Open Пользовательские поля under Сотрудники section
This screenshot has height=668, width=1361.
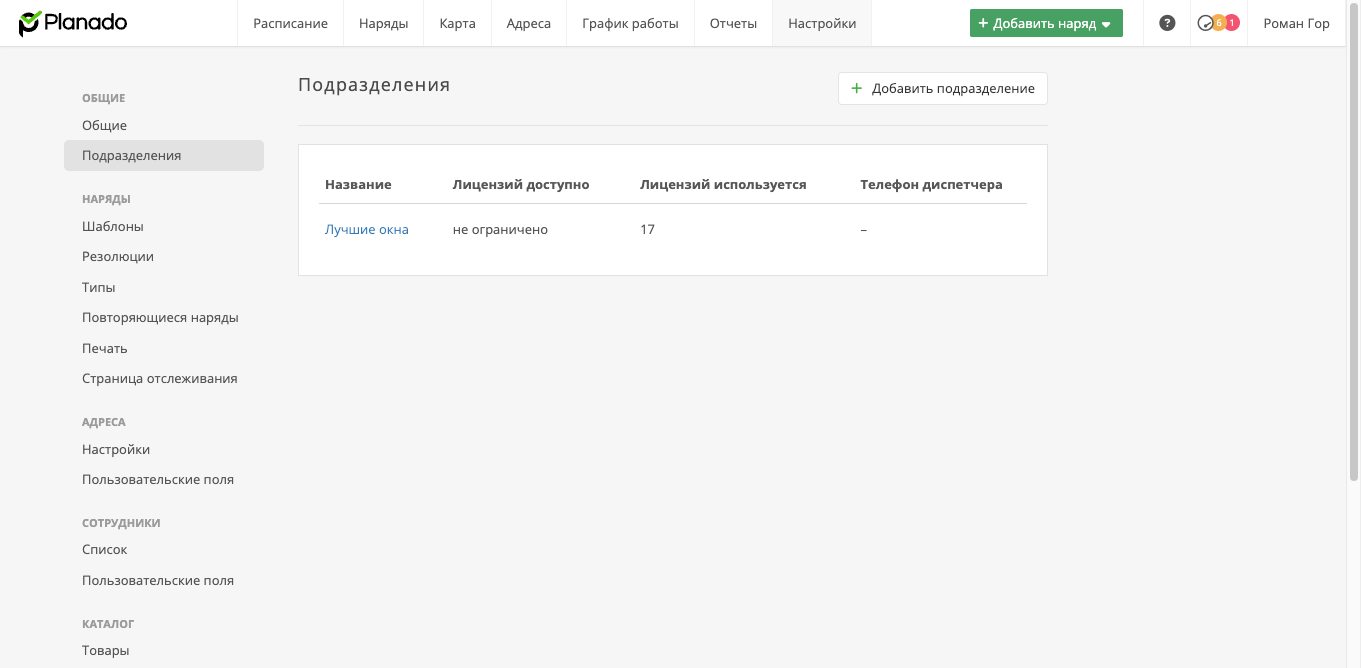coord(158,580)
